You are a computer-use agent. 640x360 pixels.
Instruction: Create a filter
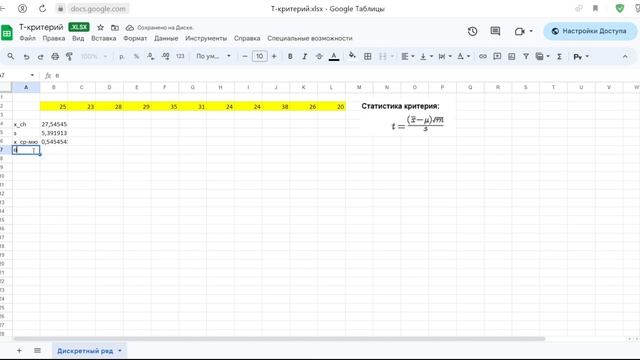point(526,56)
